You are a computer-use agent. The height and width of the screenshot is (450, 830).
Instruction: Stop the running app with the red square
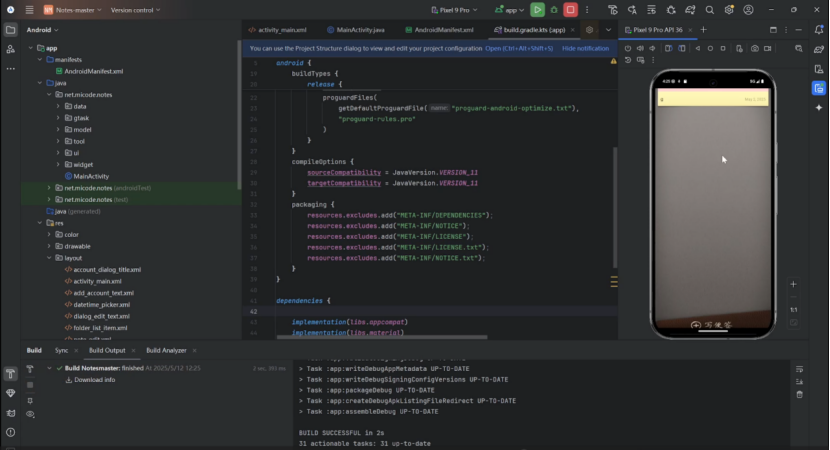570,10
